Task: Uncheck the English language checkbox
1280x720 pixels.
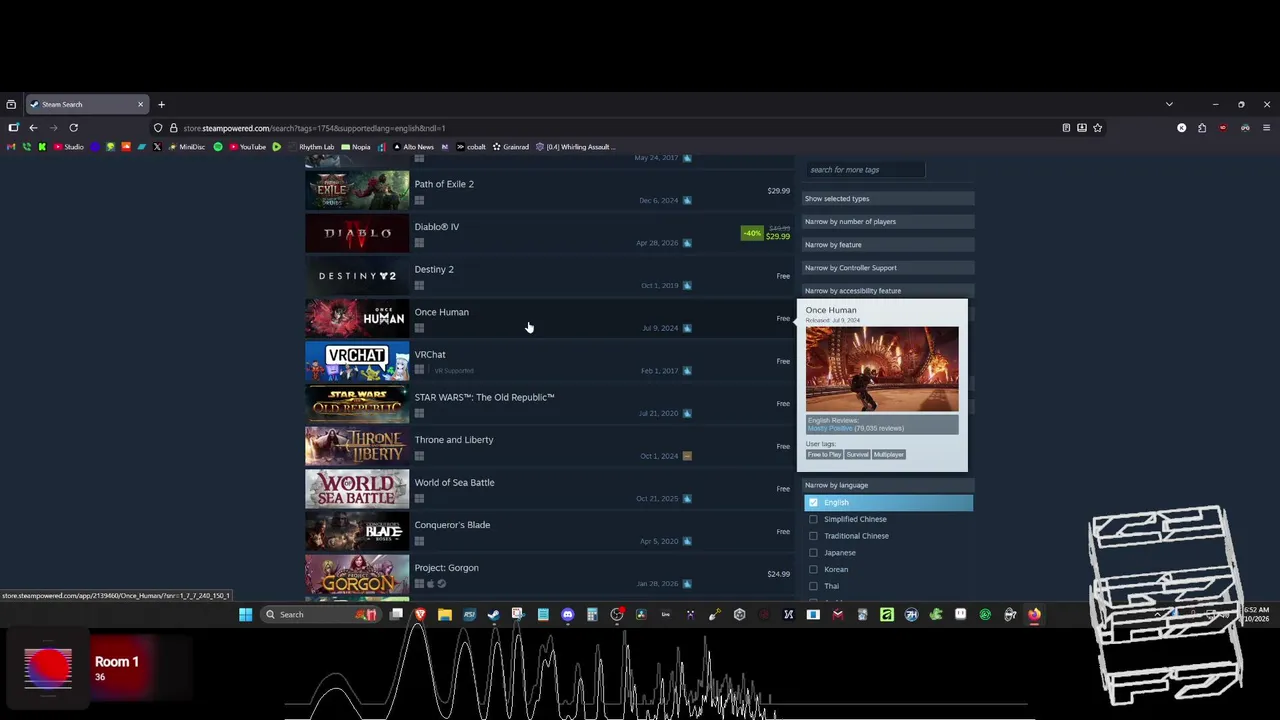Action: (x=813, y=503)
